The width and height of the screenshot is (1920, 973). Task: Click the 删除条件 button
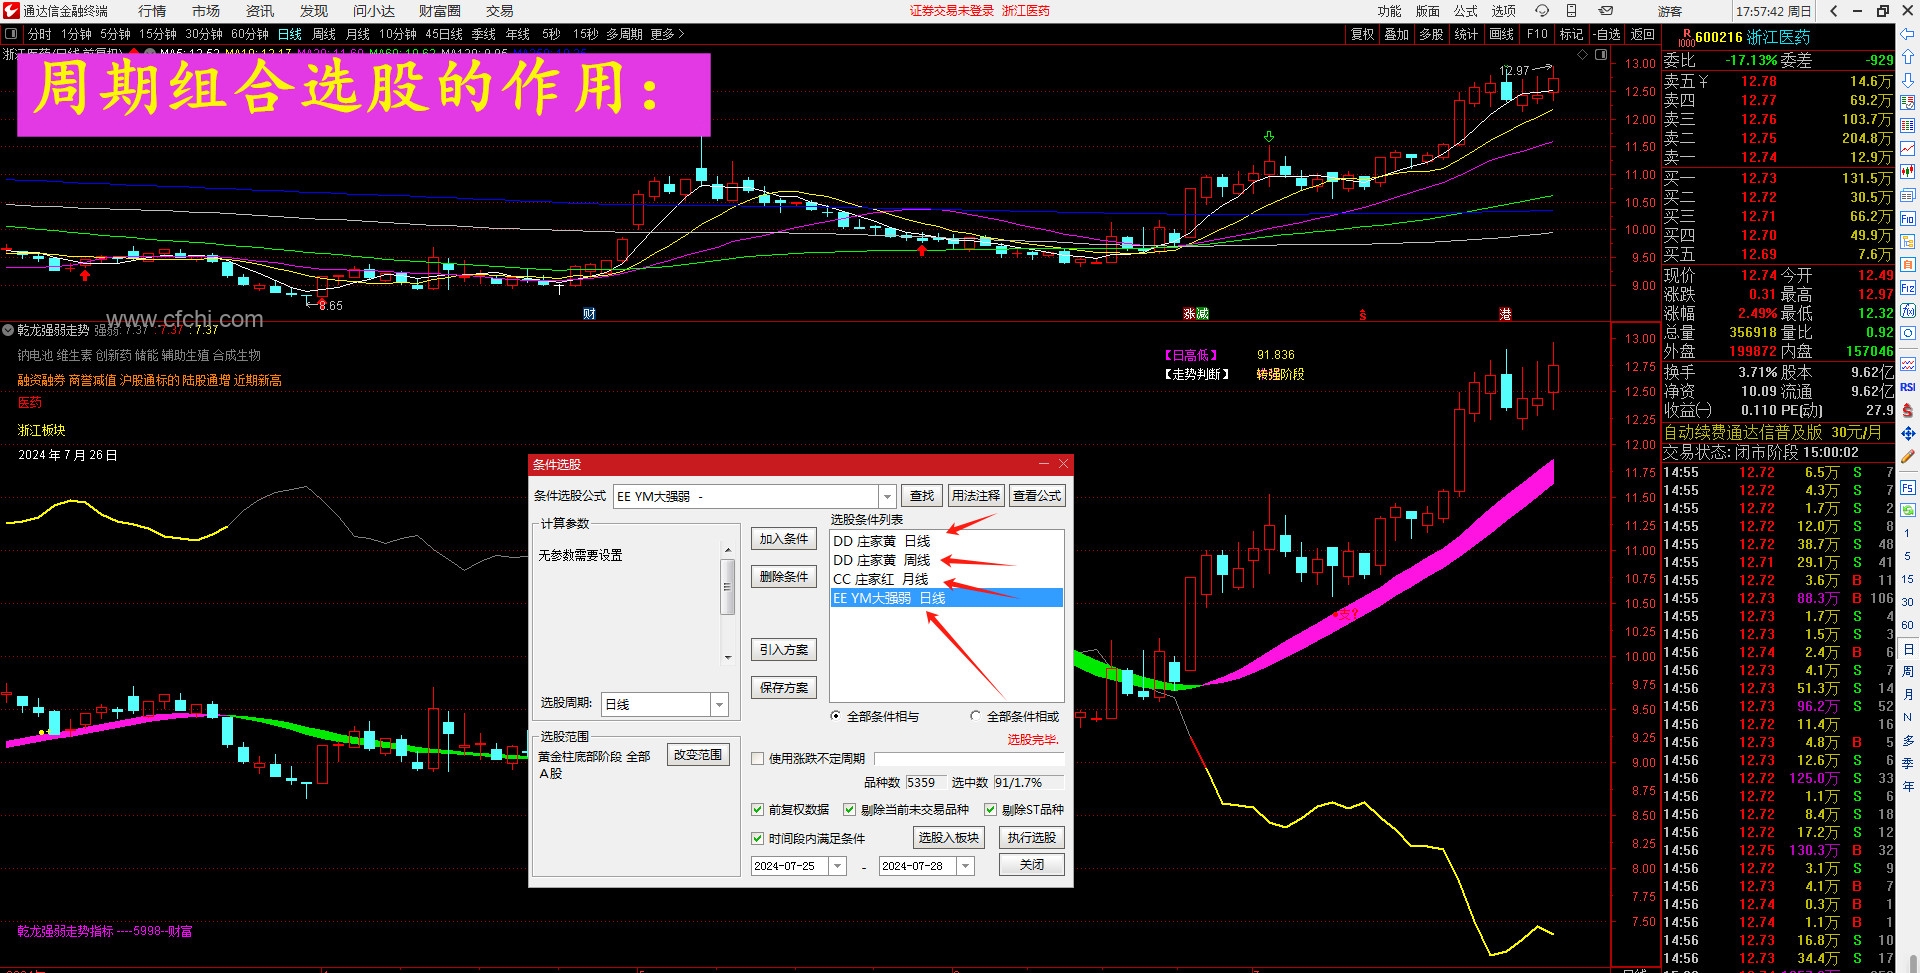pyautogui.click(x=784, y=577)
